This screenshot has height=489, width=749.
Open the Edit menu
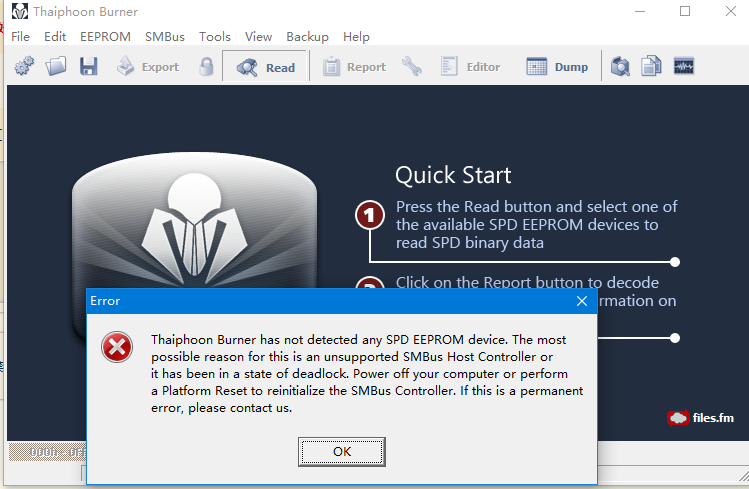(x=55, y=37)
